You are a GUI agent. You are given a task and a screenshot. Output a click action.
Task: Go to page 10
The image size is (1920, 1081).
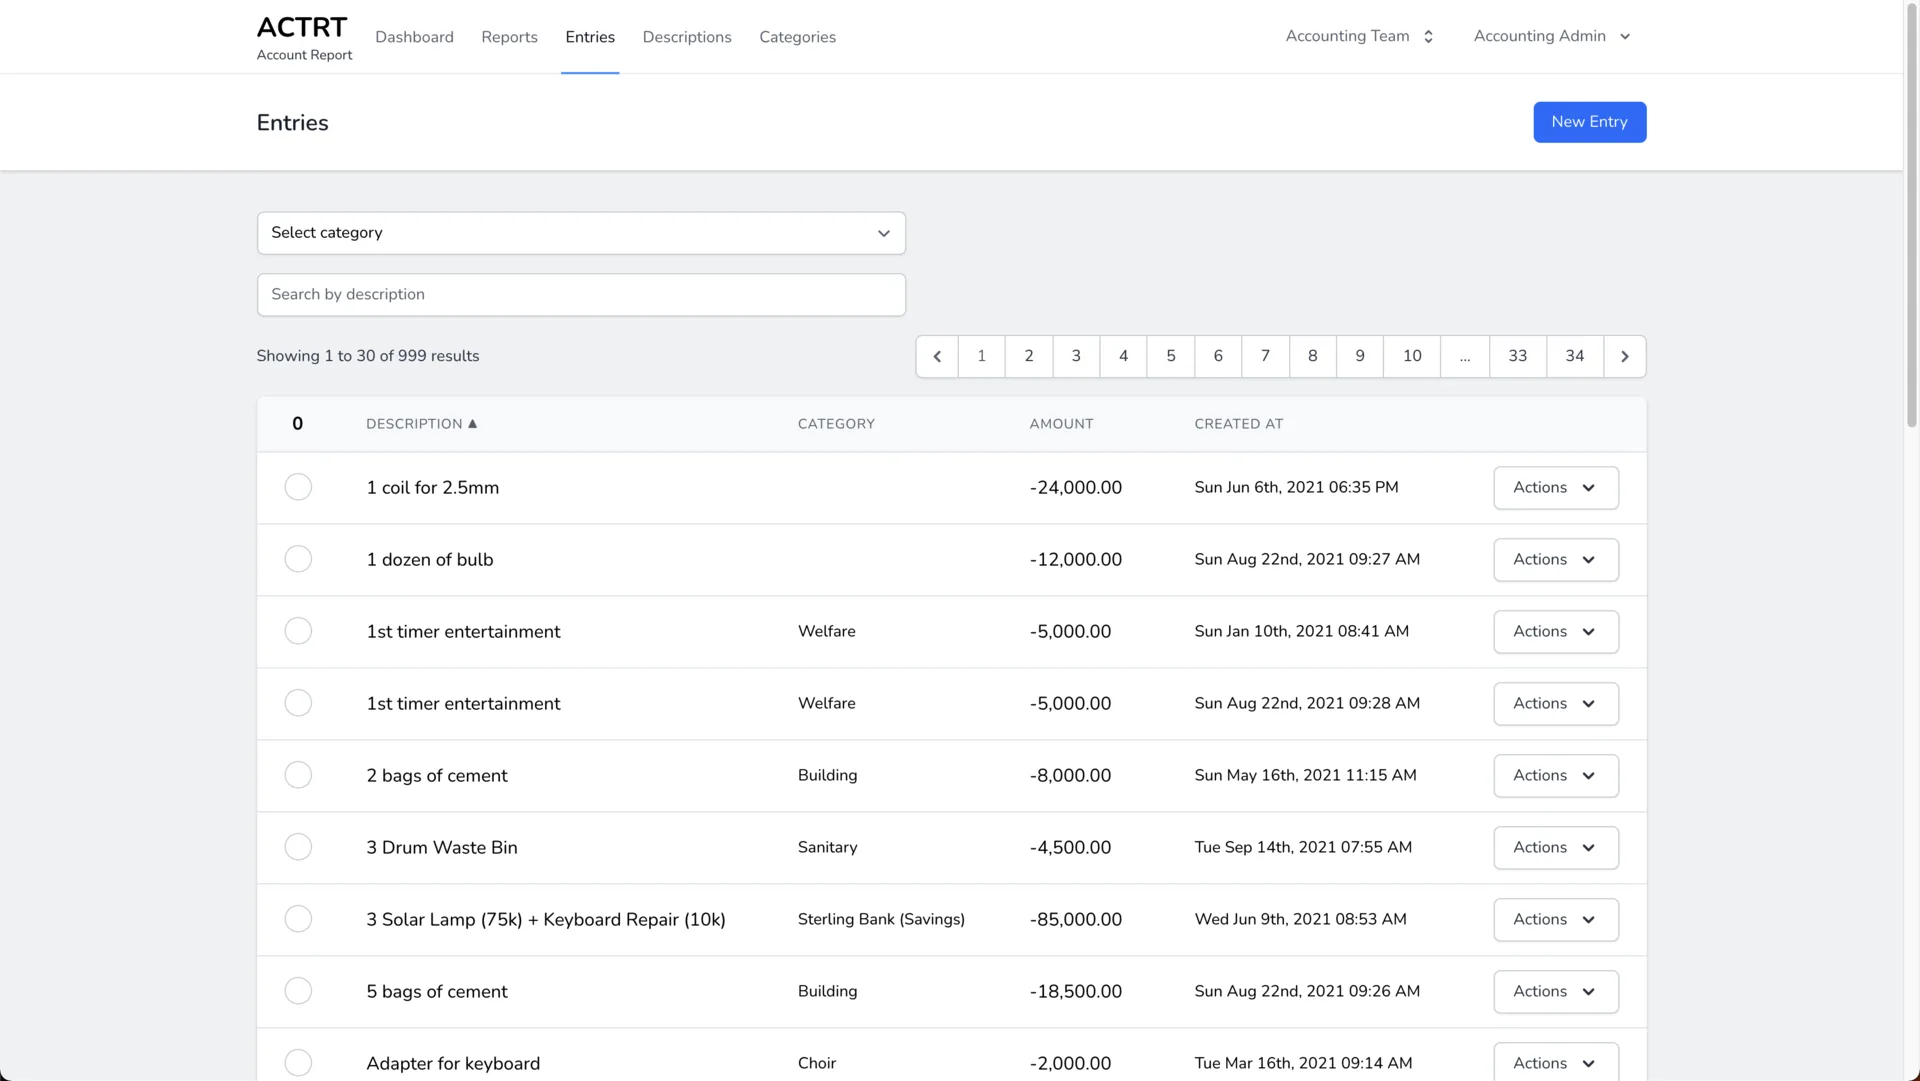pyautogui.click(x=1412, y=356)
